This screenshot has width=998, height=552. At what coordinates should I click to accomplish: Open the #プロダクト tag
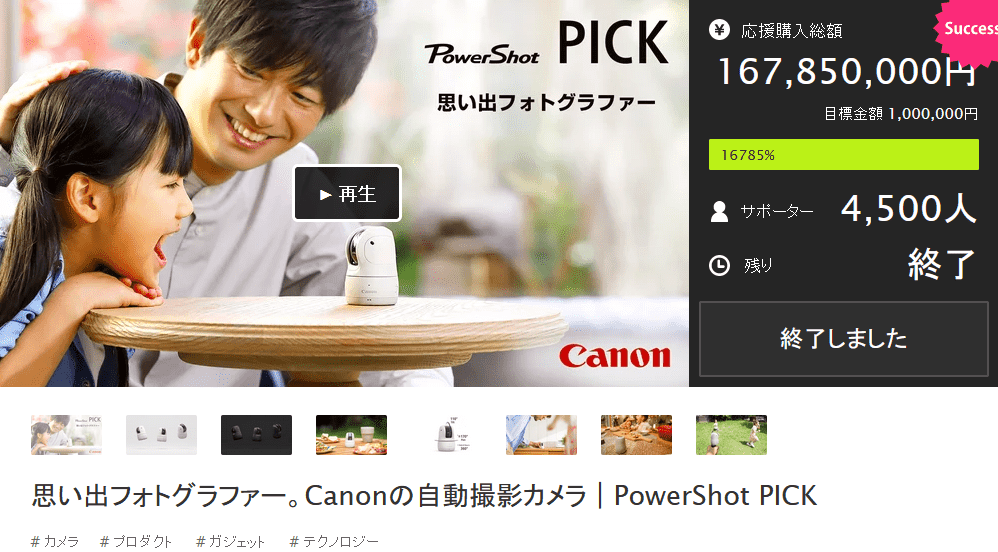pos(136,542)
